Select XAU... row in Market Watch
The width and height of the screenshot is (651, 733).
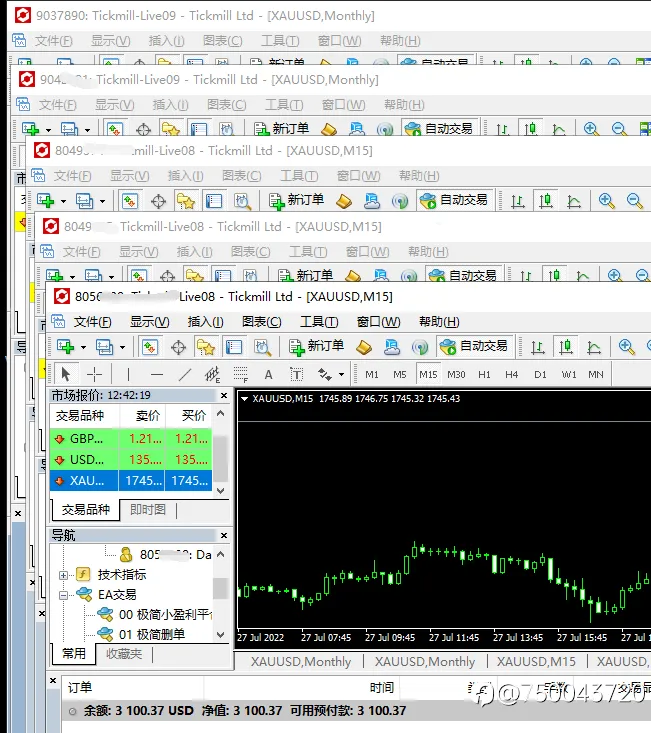coord(131,481)
